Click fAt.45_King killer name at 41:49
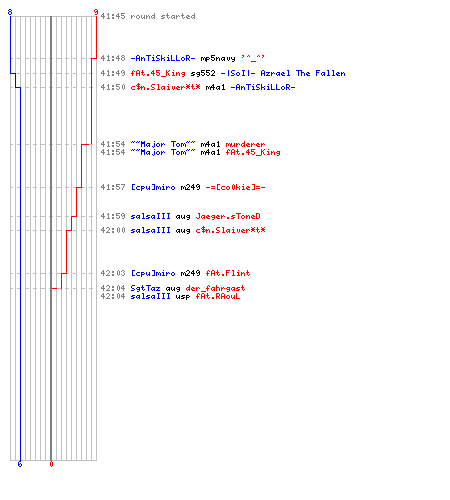Screen dimensions: 450x500 [x=158, y=73]
